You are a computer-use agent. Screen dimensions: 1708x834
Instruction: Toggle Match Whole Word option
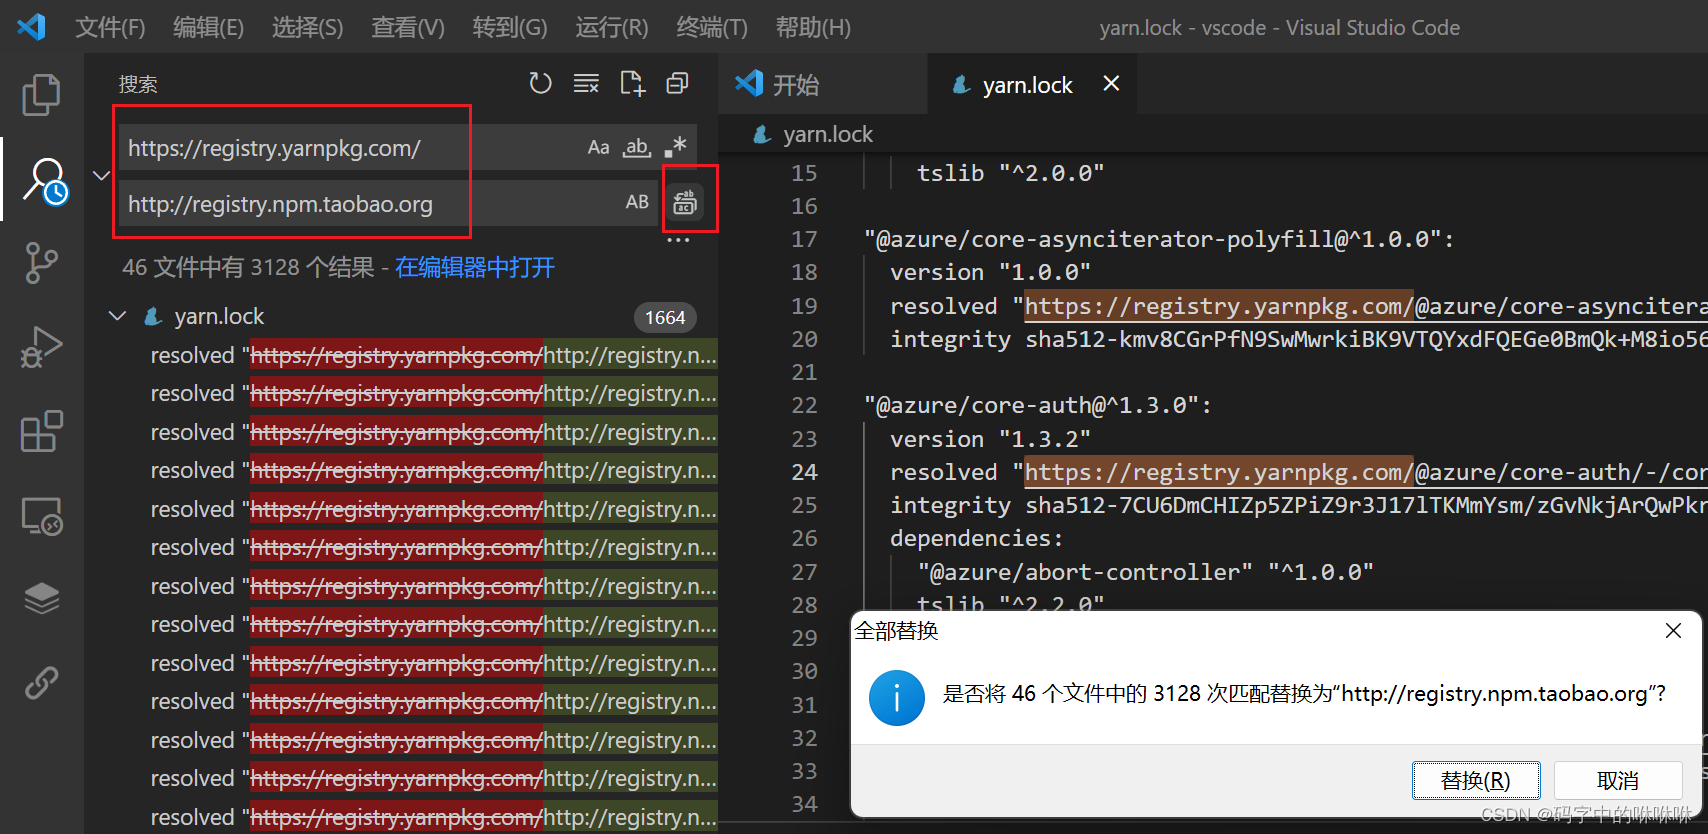637,148
